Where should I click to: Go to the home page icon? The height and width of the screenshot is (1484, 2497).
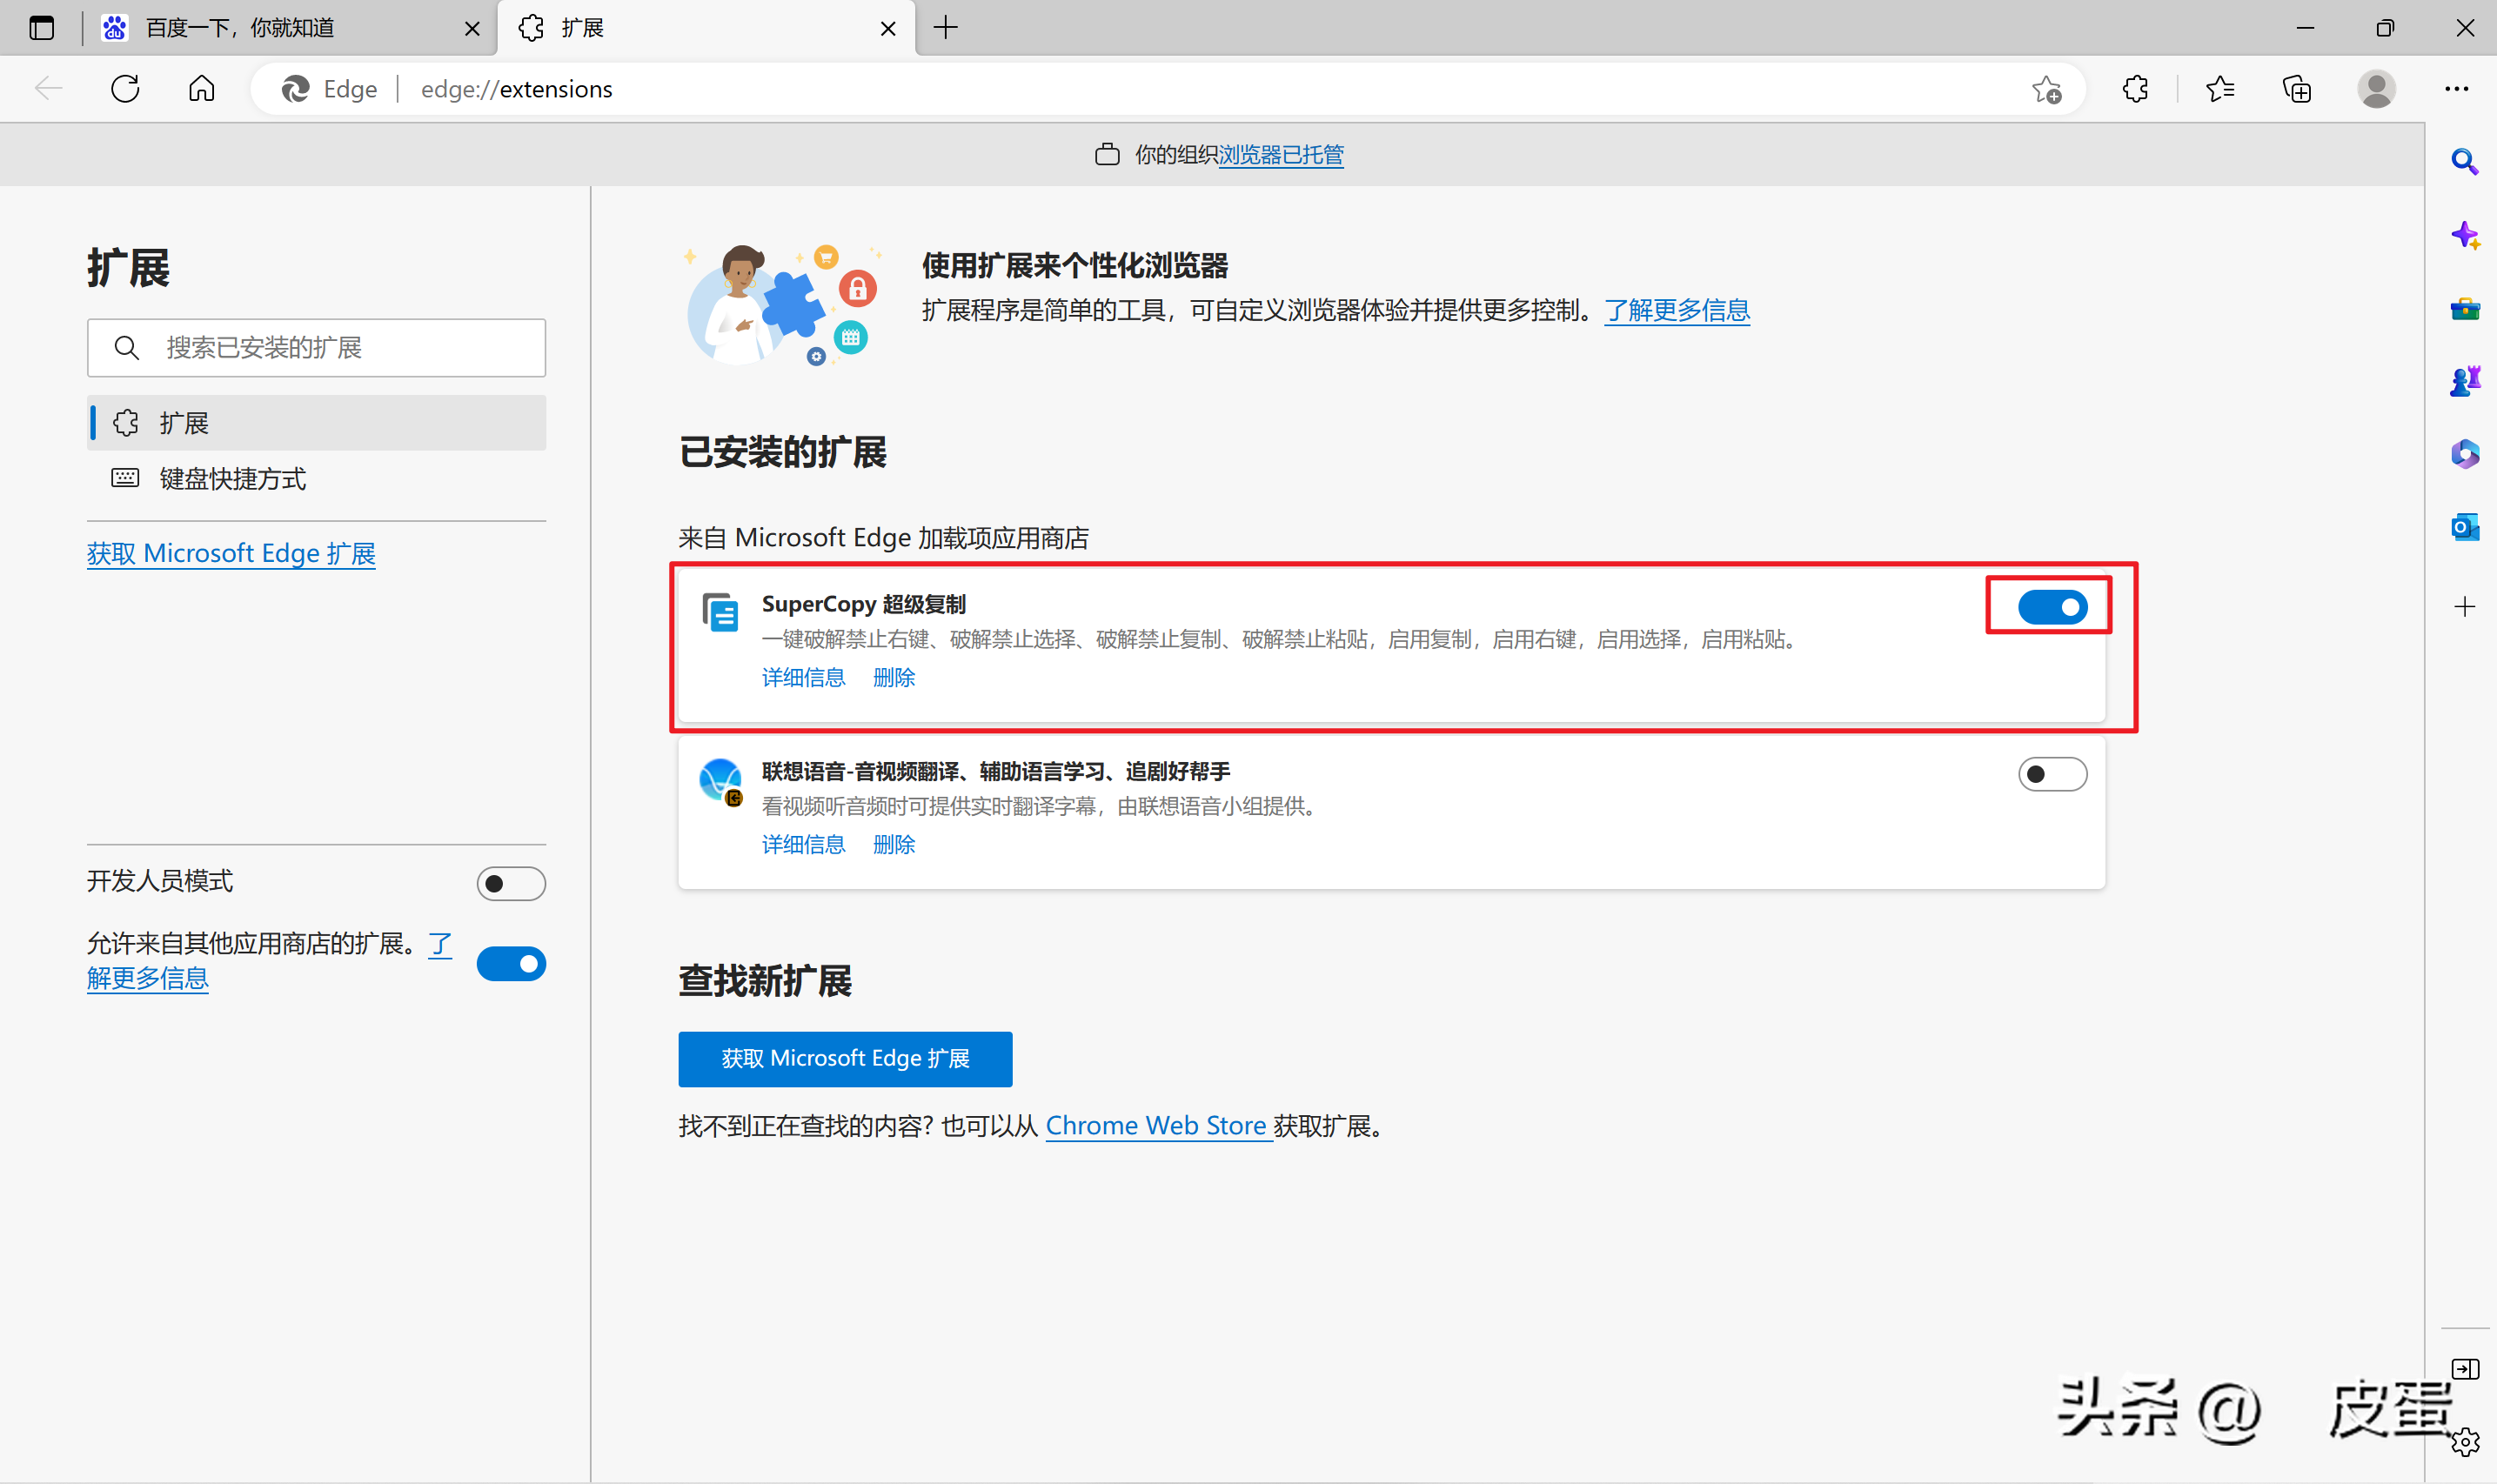[201, 89]
